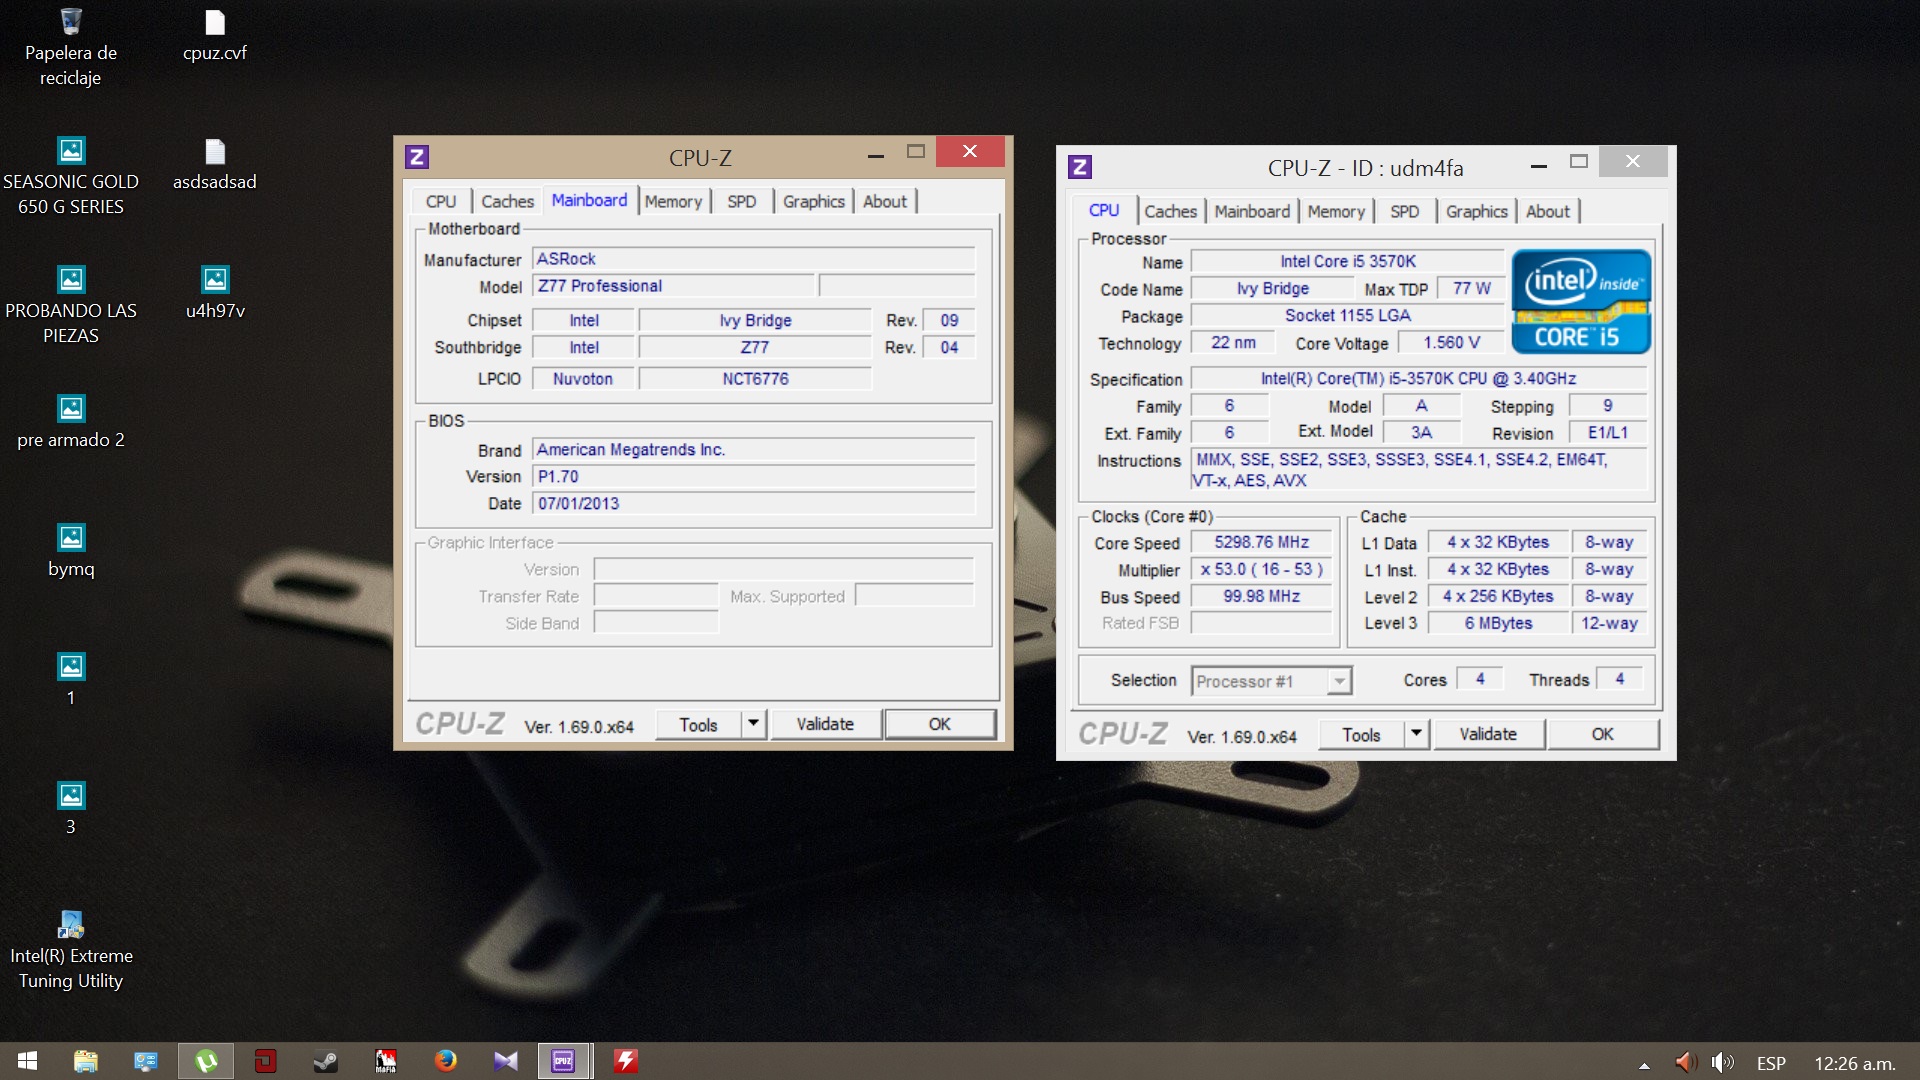Viewport: 1920px width, 1080px height.
Task: Click the tray volume speaker icon
Action: [1722, 1063]
